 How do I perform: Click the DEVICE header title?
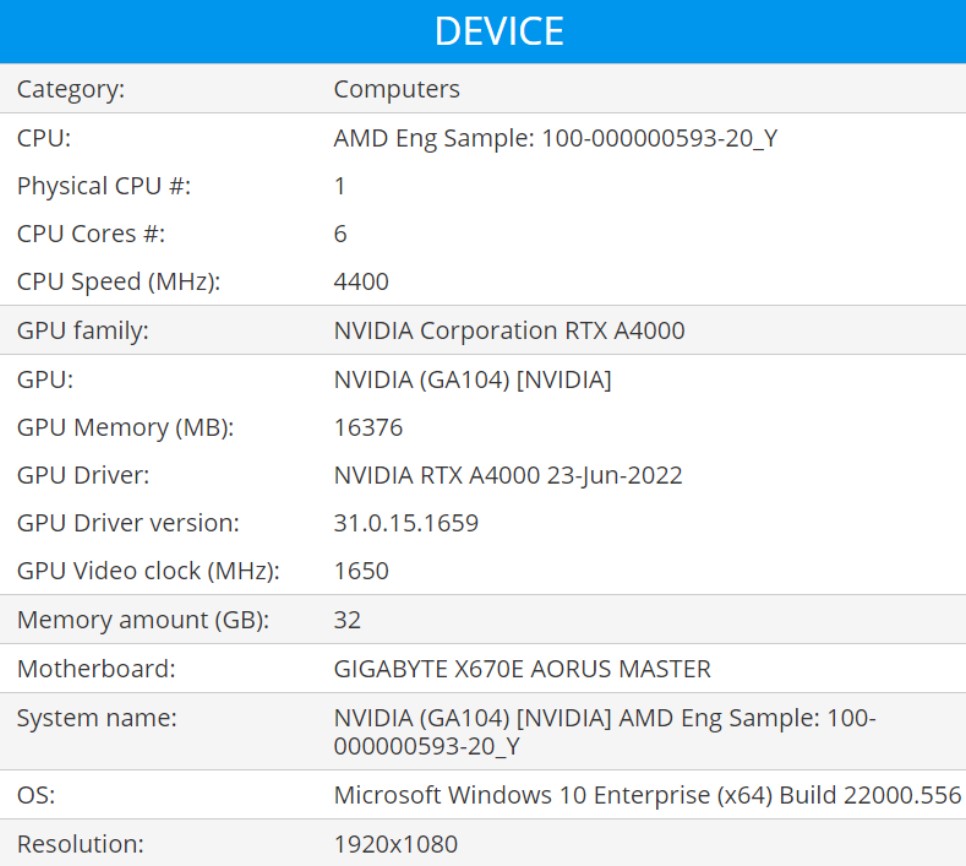(x=499, y=31)
